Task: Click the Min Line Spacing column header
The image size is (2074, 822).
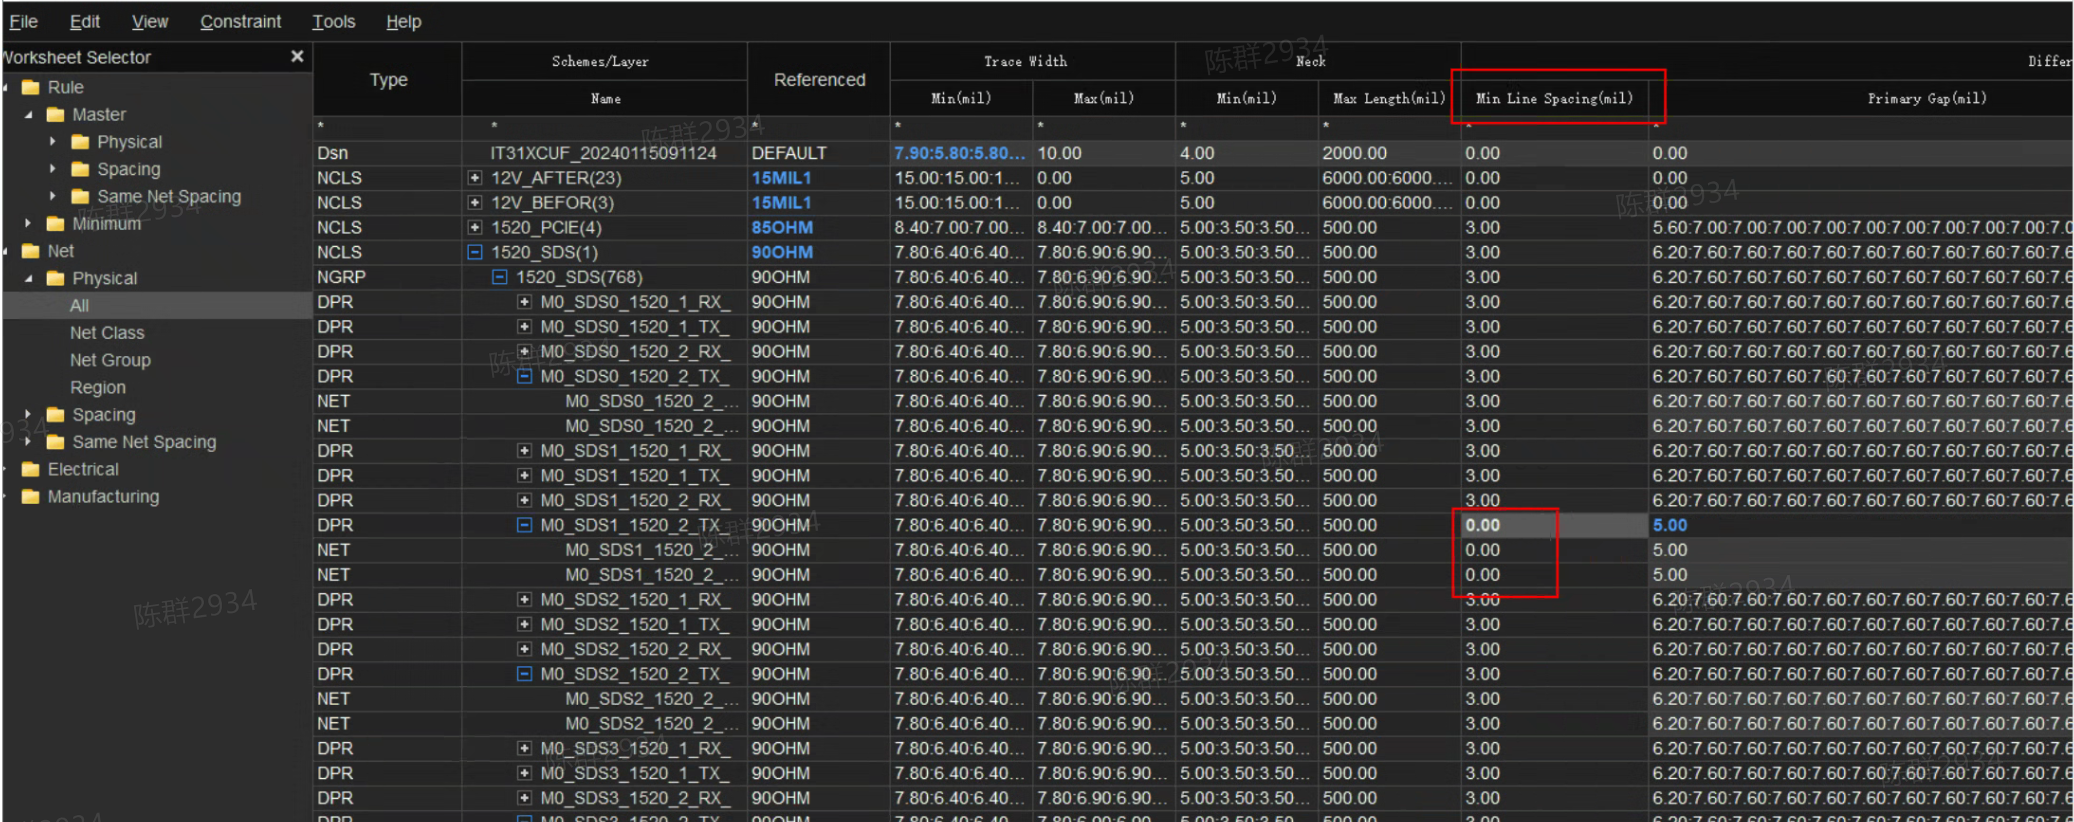Action: click(1554, 98)
